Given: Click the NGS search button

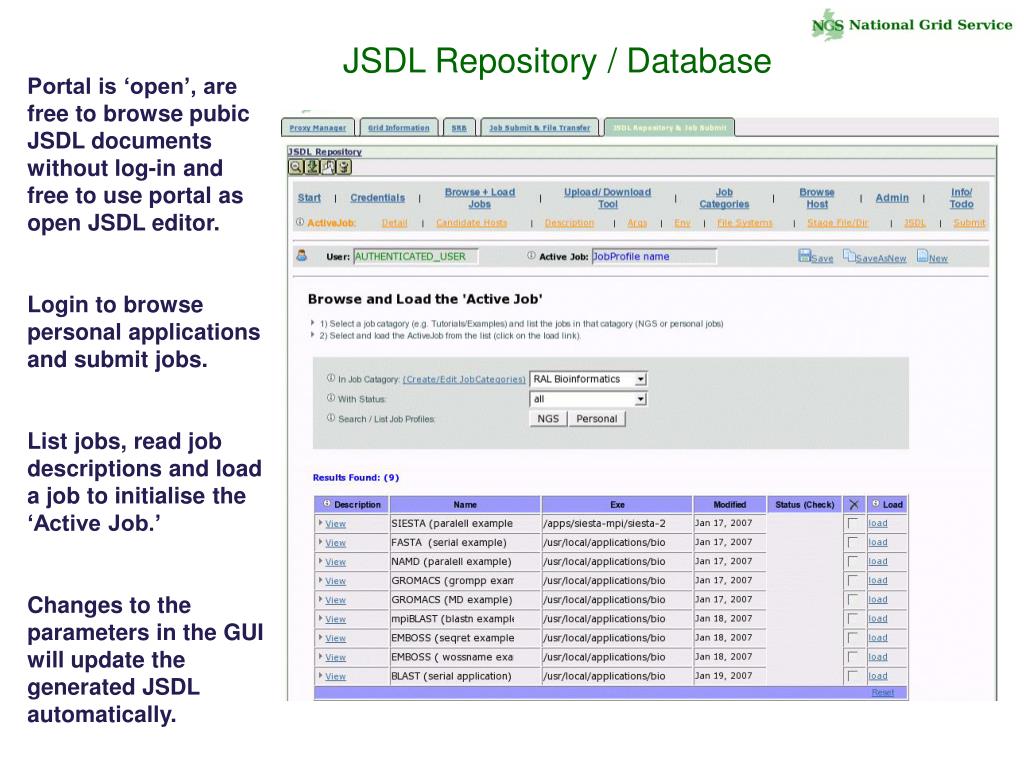Looking at the screenshot, I should point(548,419).
